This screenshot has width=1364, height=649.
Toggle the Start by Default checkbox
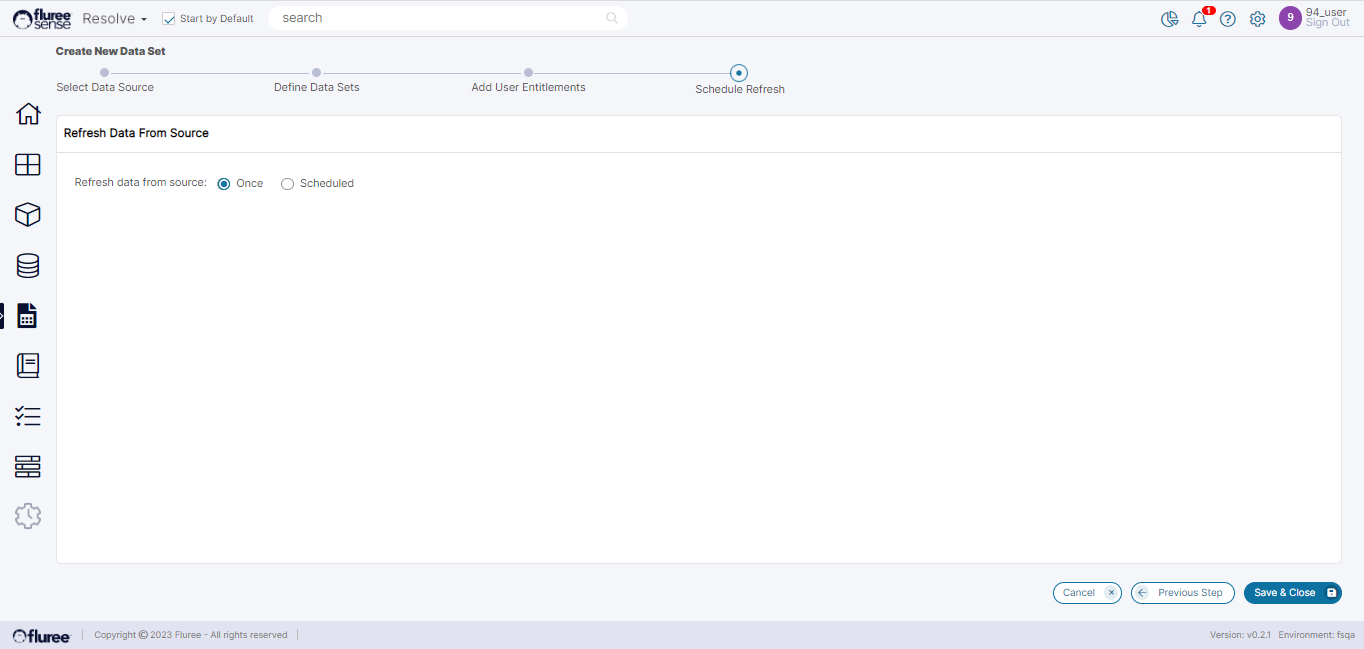[169, 19]
